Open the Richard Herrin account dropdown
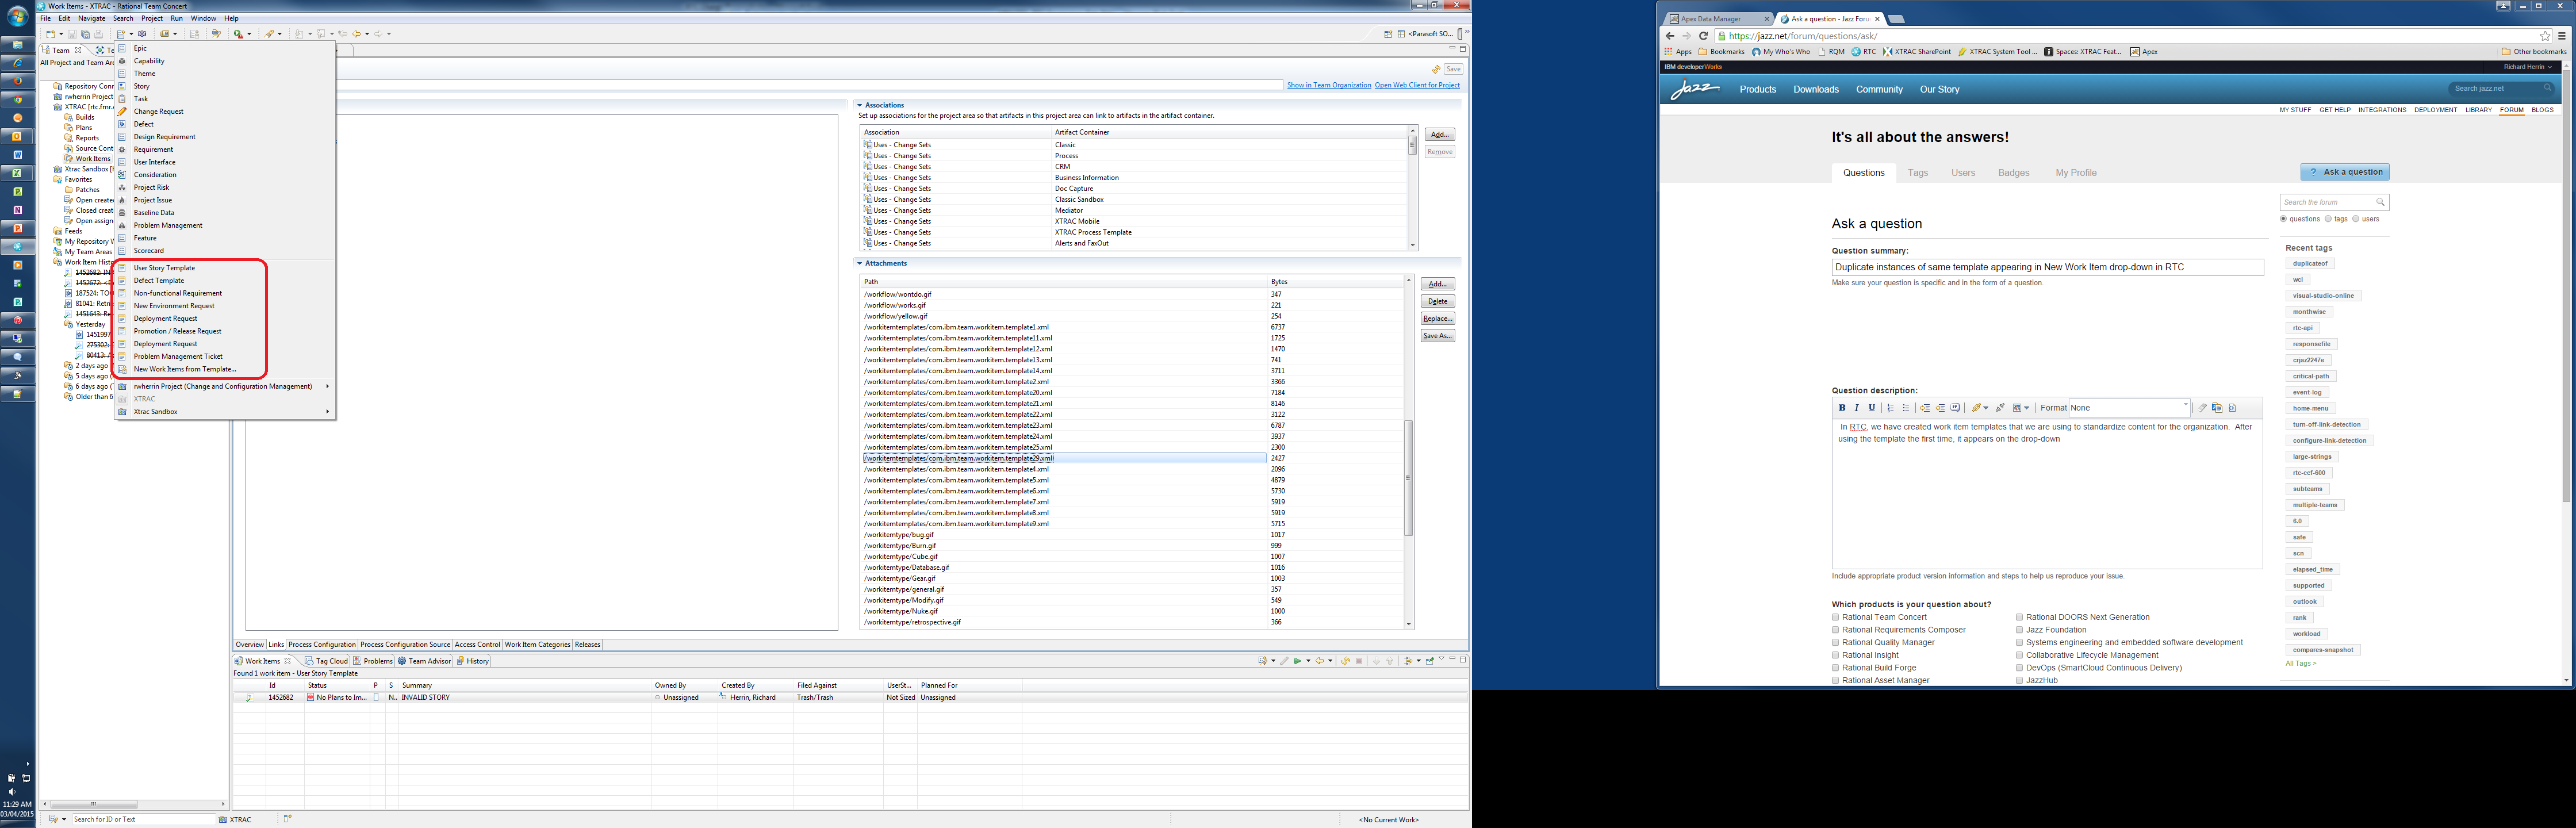Image resolution: width=2576 pixels, height=828 pixels. pyautogui.click(x=2529, y=67)
